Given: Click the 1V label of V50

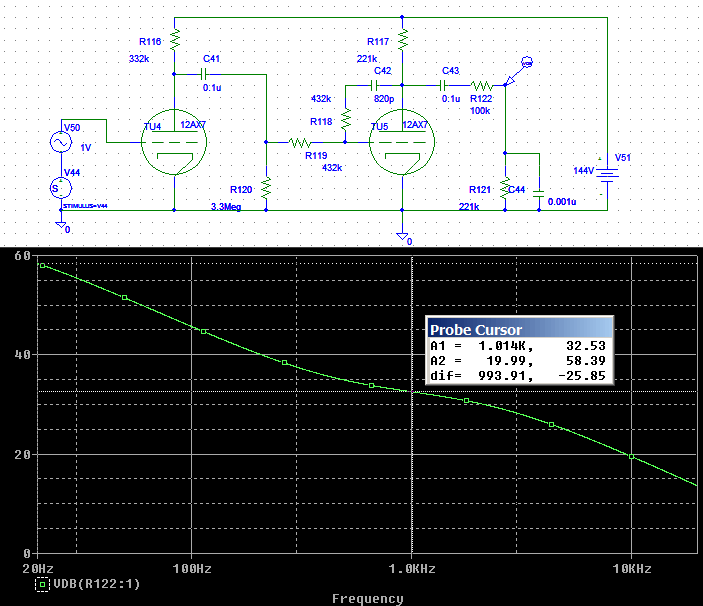Looking at the screenshot, I should 86,147.
